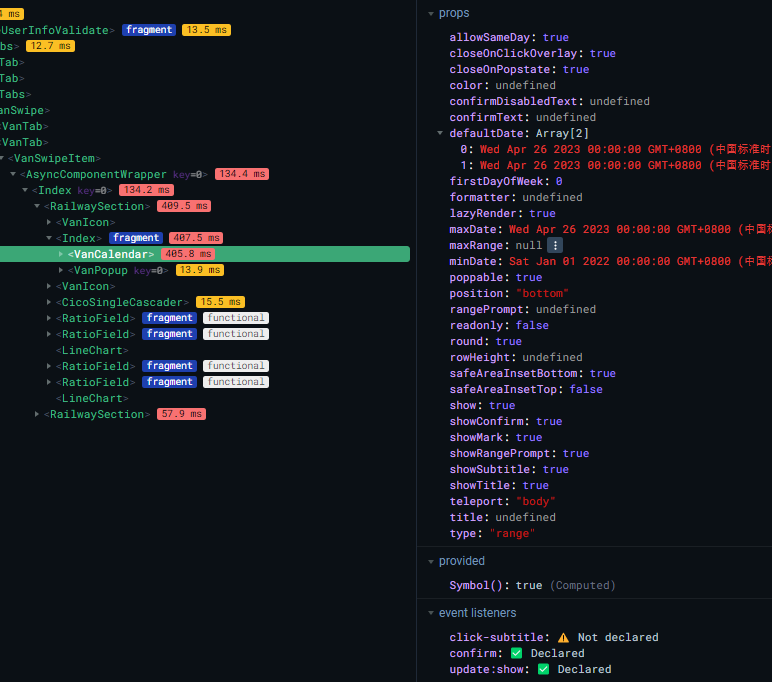Expand the CicoSingleCascader node

click(49, 302)
